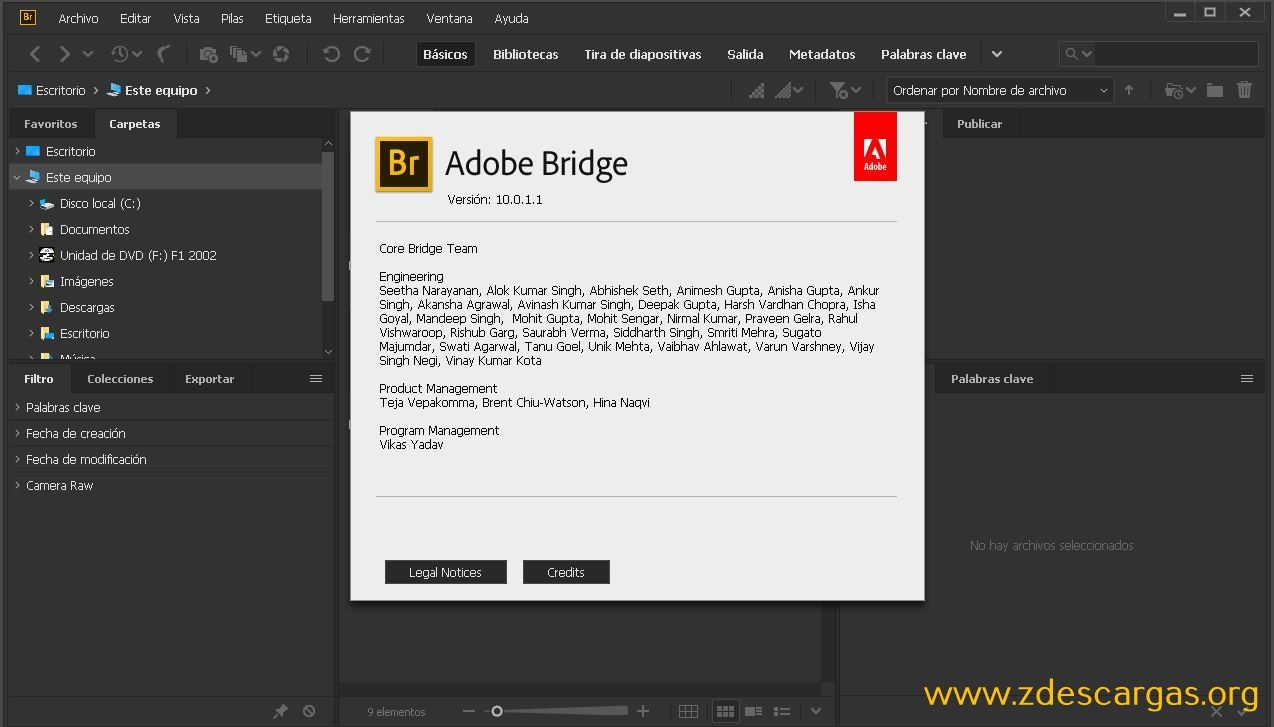Switch to Salida workspace
Screen dimensions: 1274x727
(x=745, y=54)
